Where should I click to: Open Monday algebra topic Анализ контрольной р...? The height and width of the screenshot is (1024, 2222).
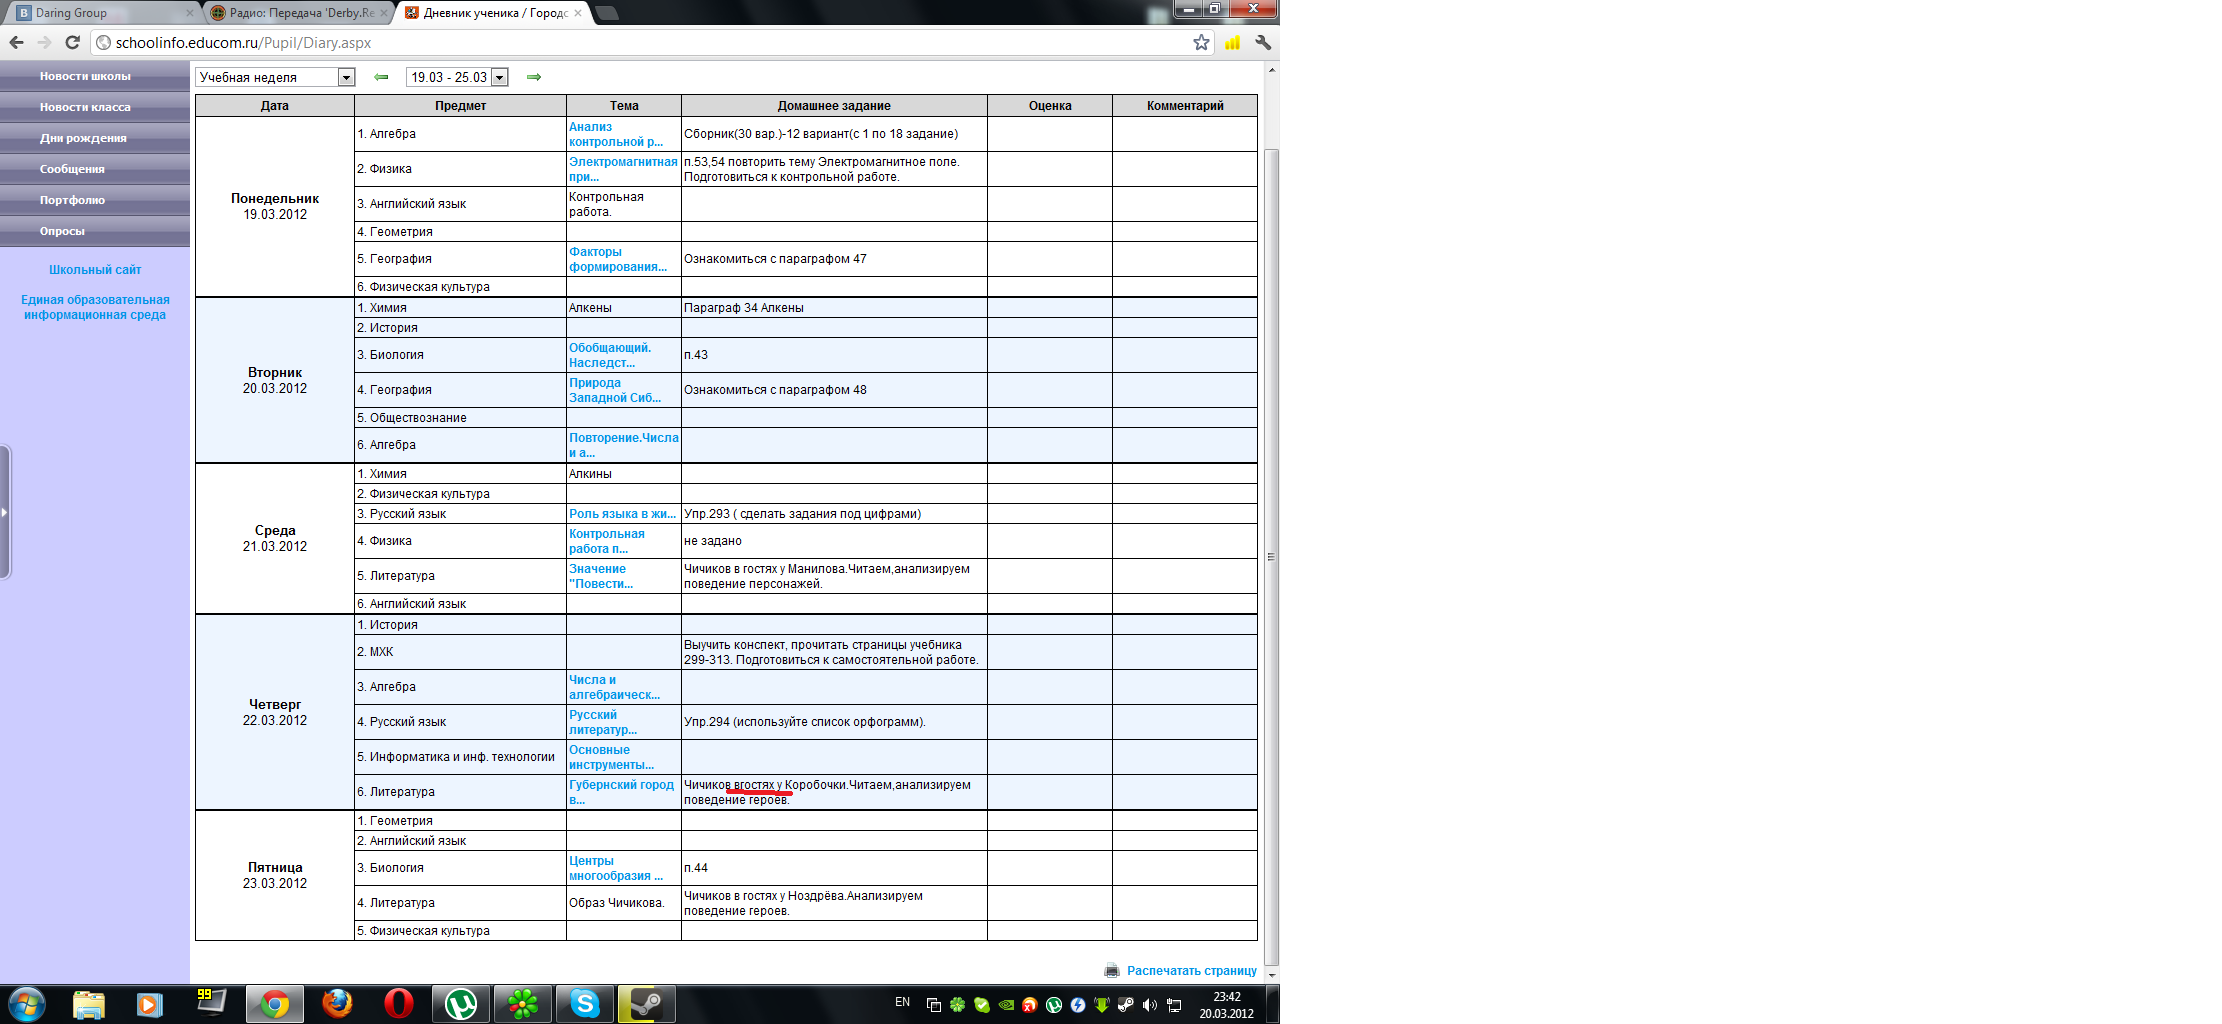pyautogui.click(x=616, y=134)
